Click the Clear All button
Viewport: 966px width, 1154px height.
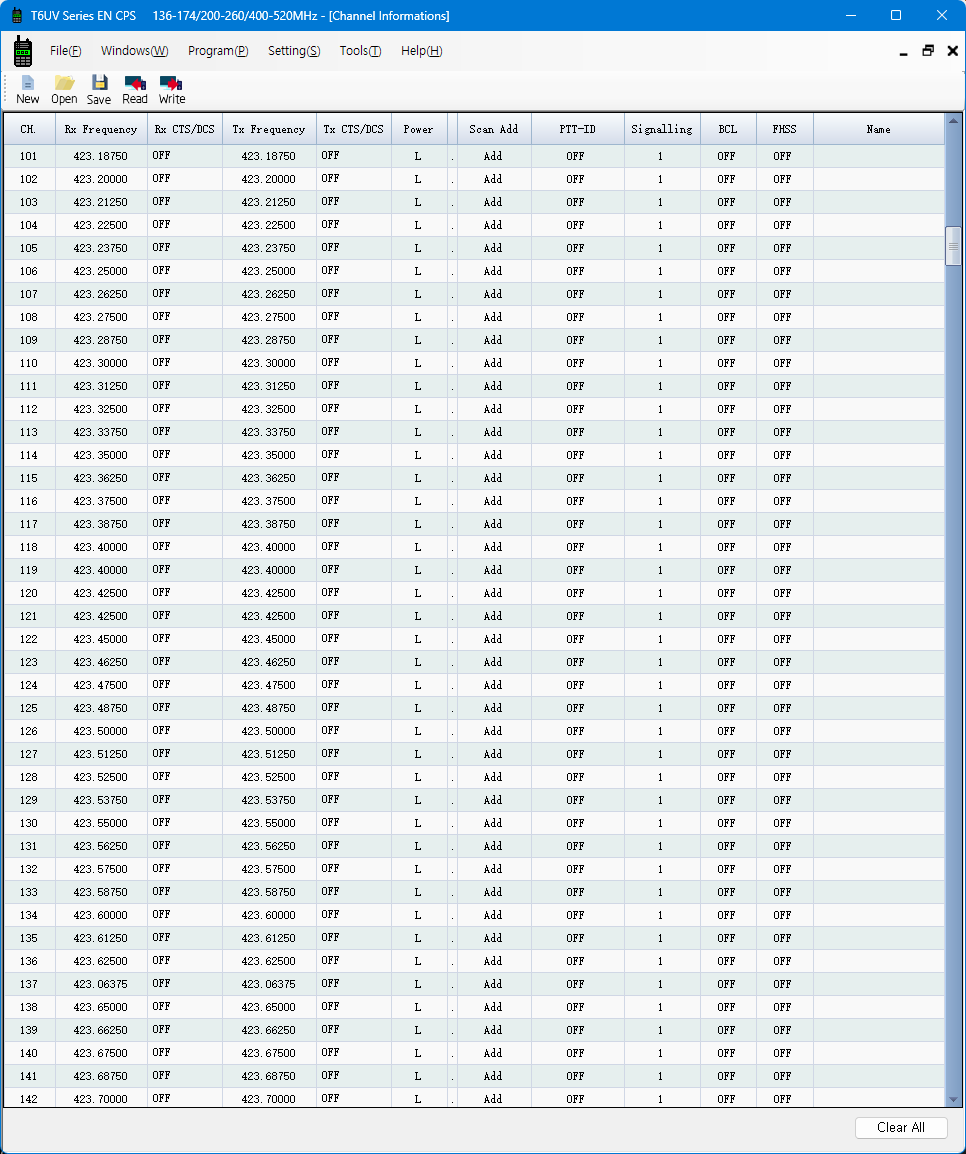click(x=901, y=1128)
